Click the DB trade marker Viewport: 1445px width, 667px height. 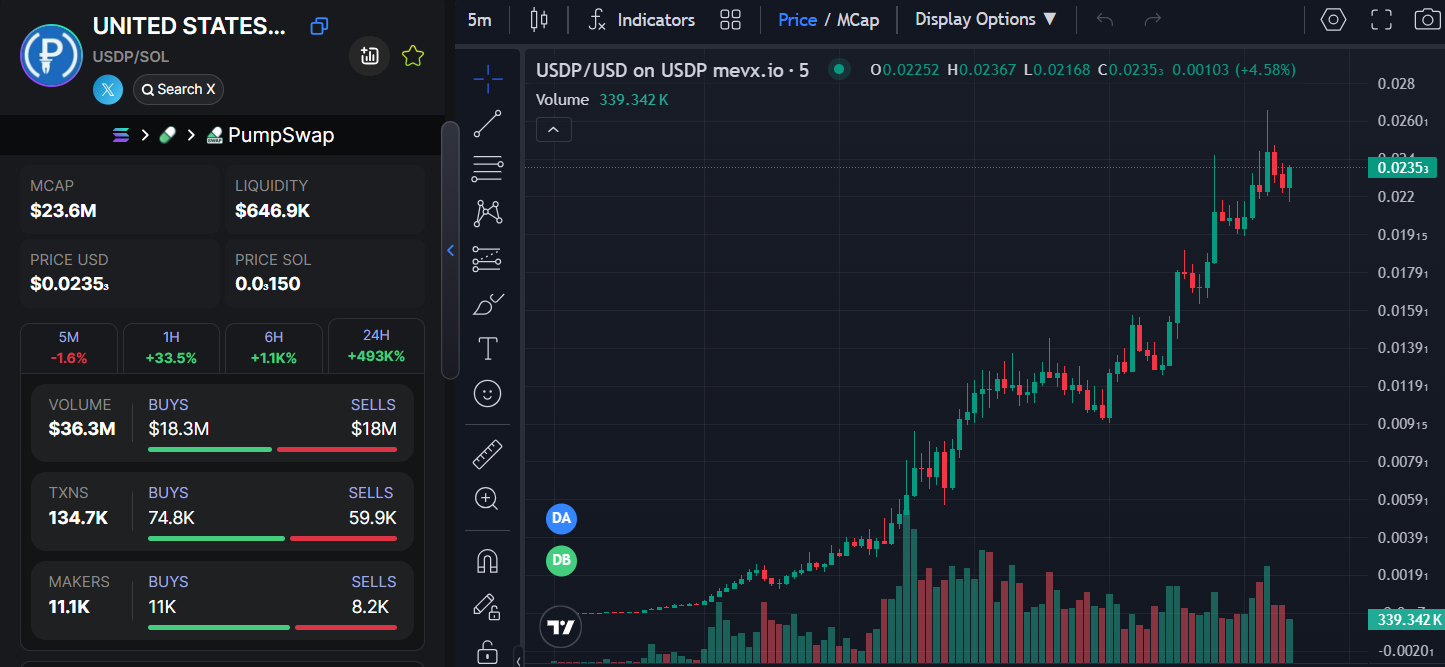(x=561, y=560)
